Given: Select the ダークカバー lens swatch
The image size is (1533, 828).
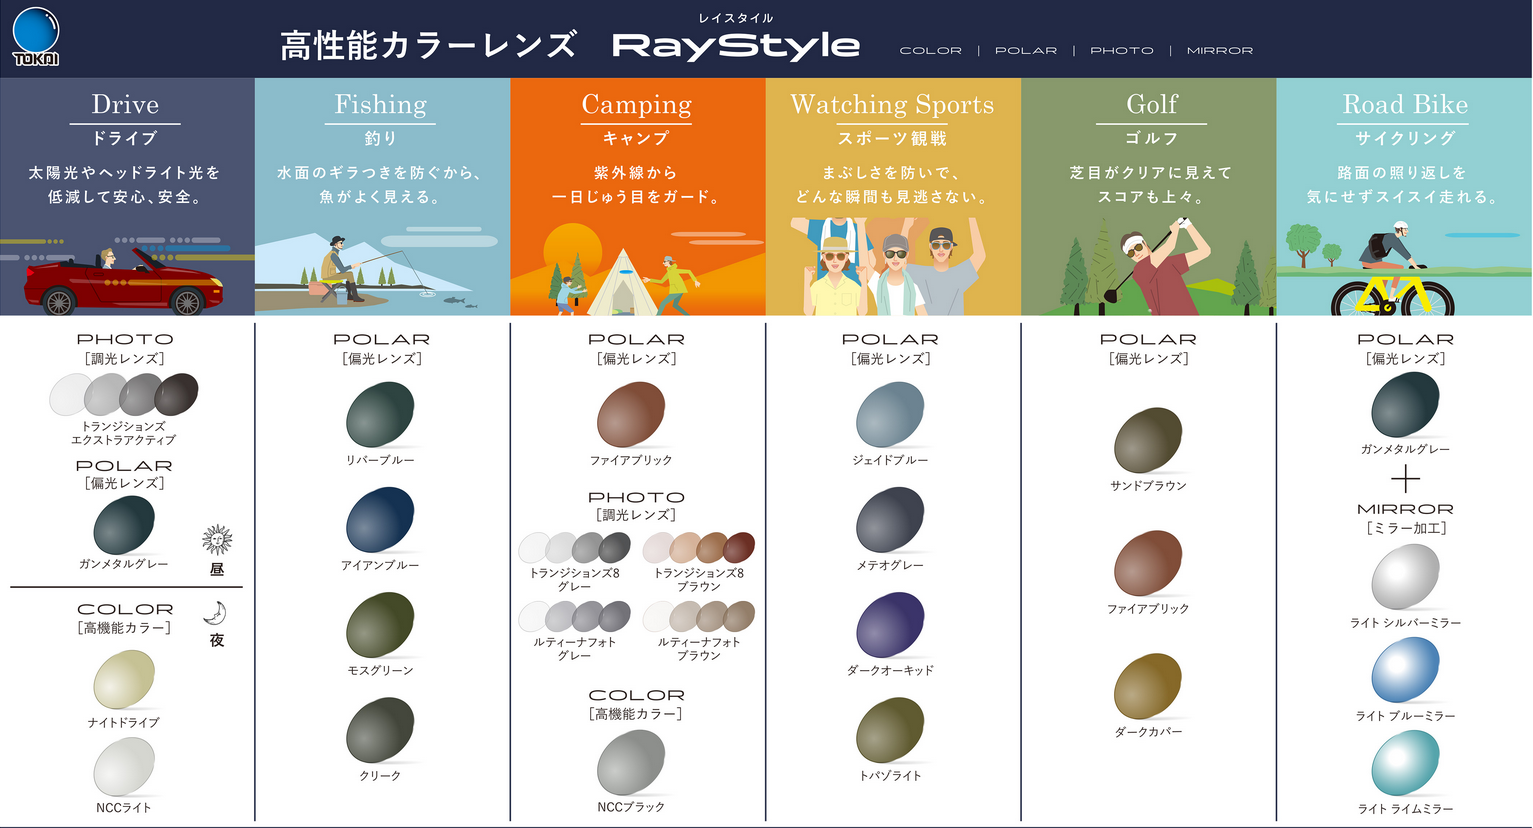Looking at the screenshot, I should click(1148, 687).
